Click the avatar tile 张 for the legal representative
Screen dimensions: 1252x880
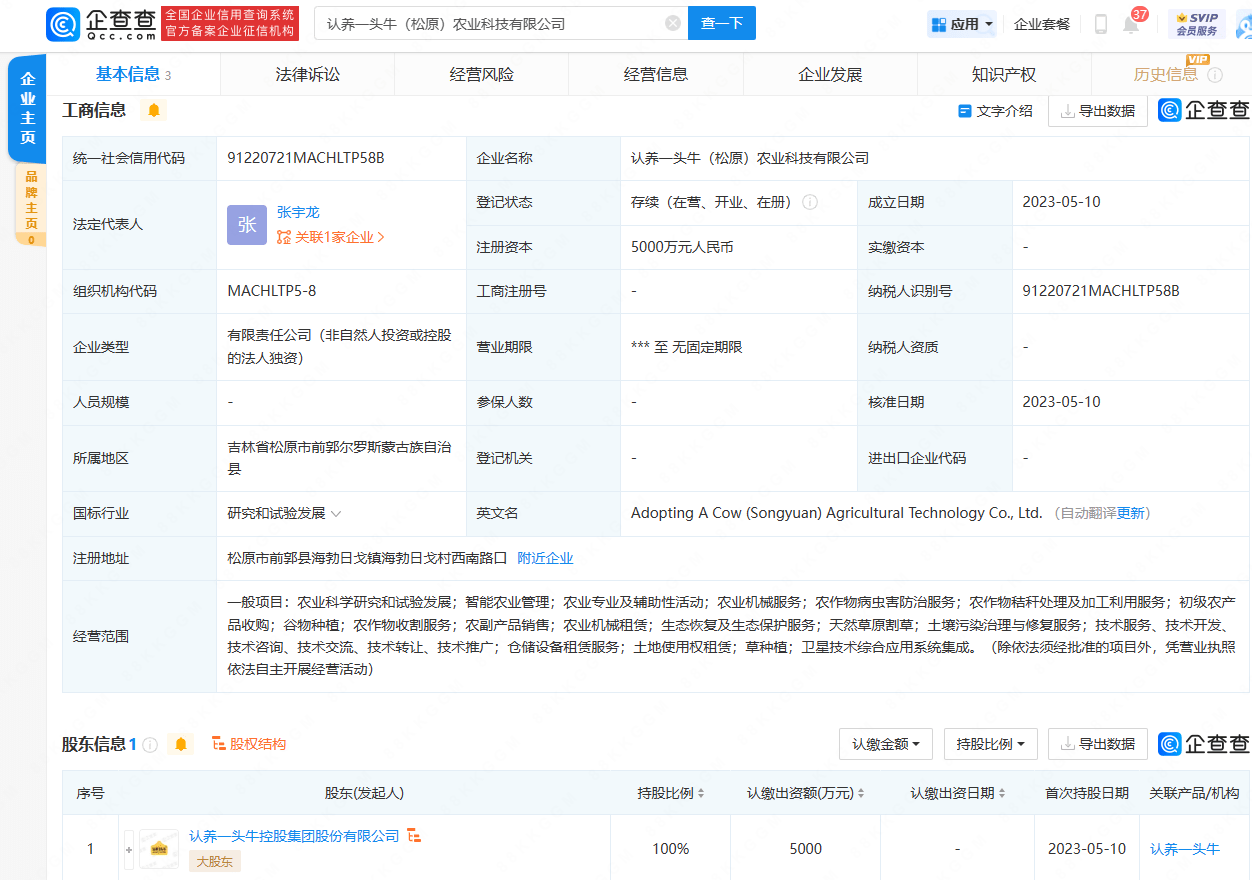[247, 225]
